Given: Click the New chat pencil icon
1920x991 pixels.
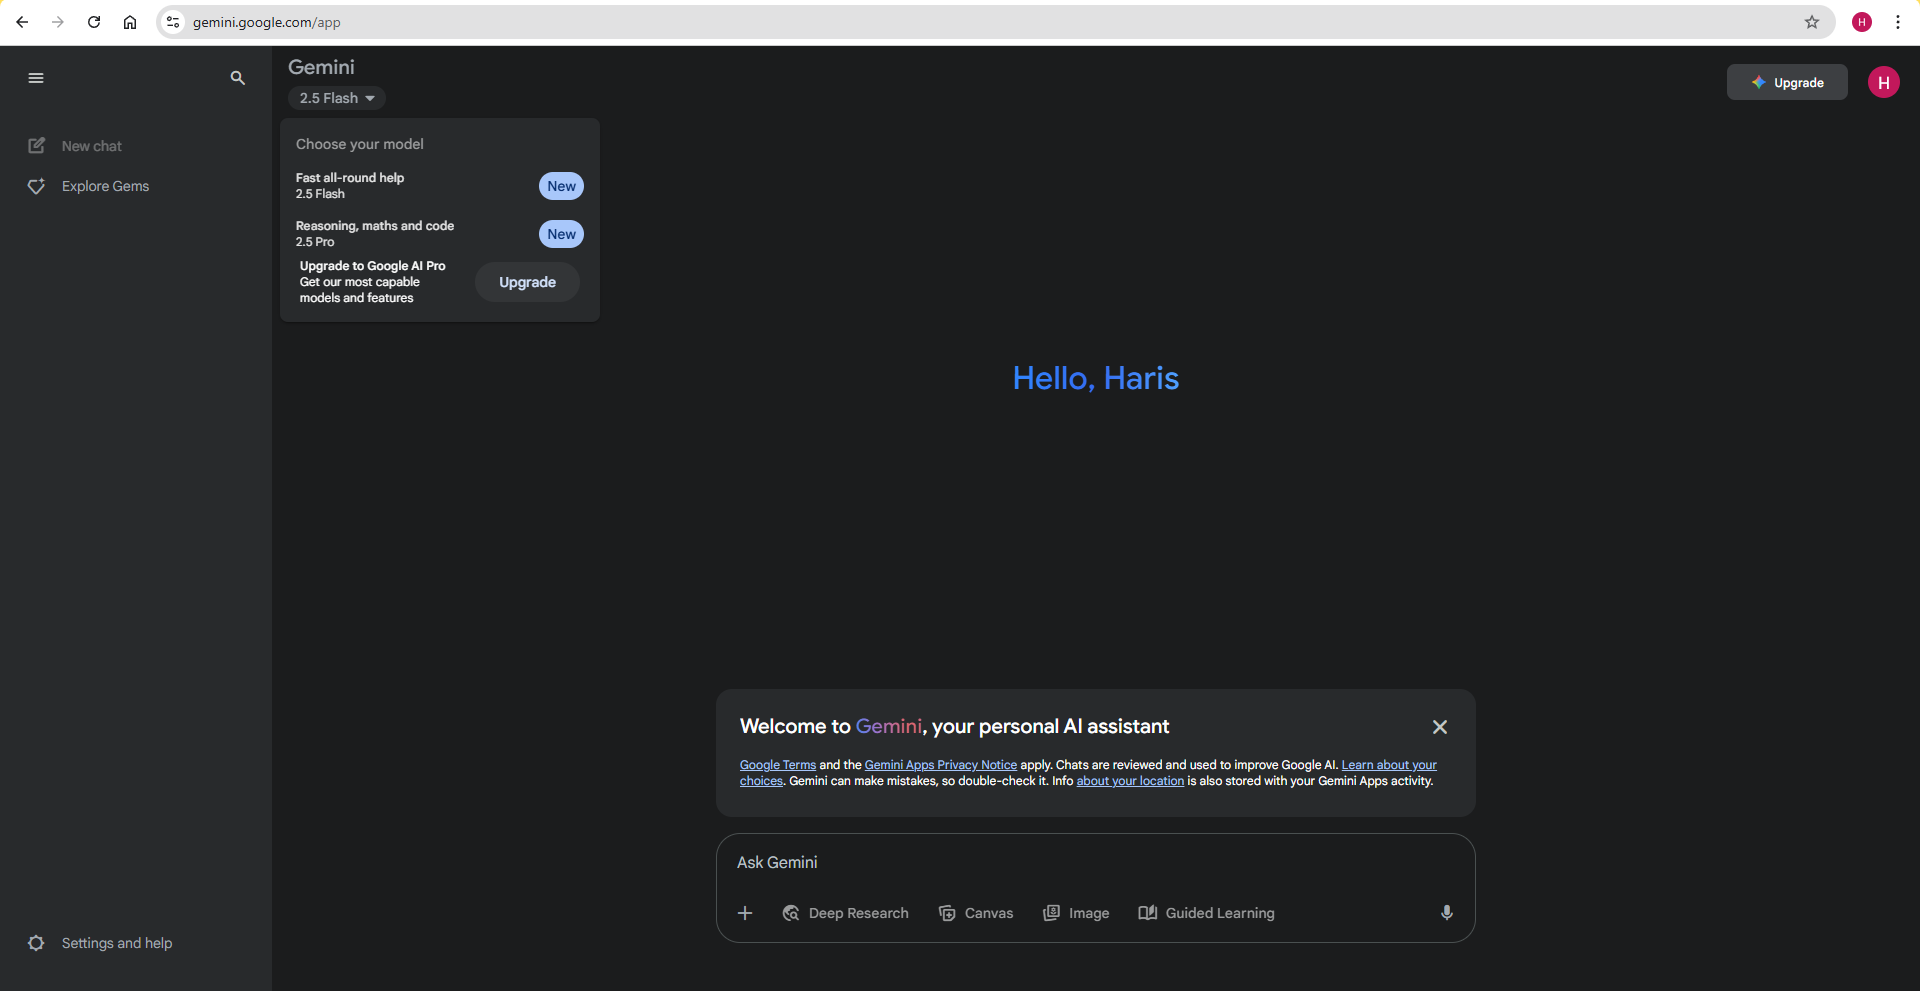Looking at the screenshot, I should 37,146.
